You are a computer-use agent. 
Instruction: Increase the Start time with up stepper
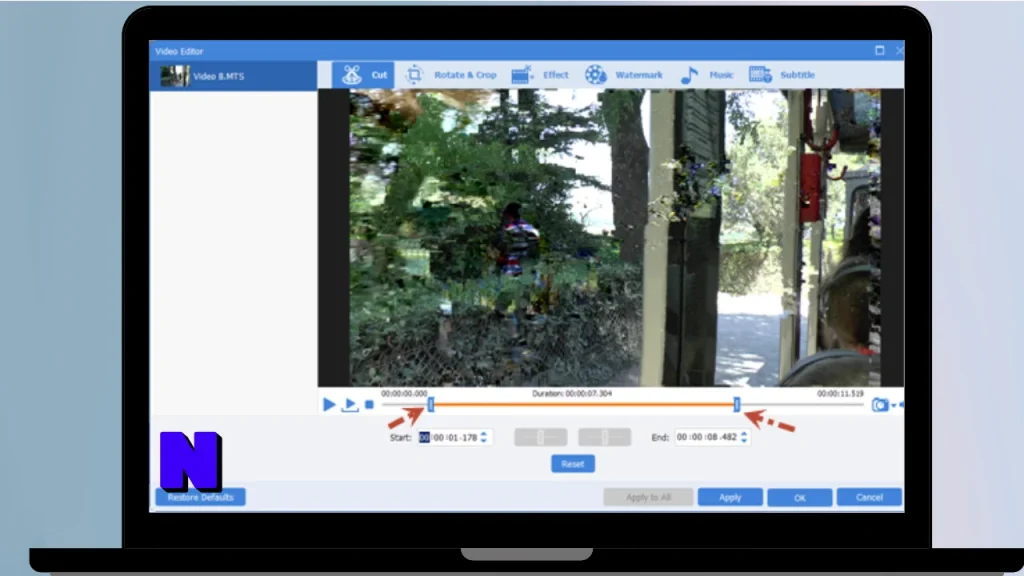pos(484,434)
